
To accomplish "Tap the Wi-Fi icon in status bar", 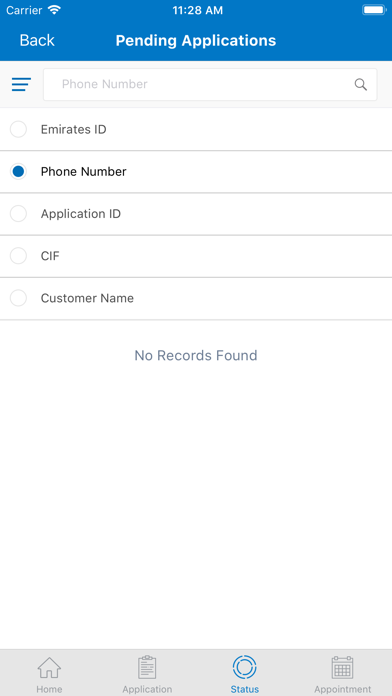I will pos(55,10).
